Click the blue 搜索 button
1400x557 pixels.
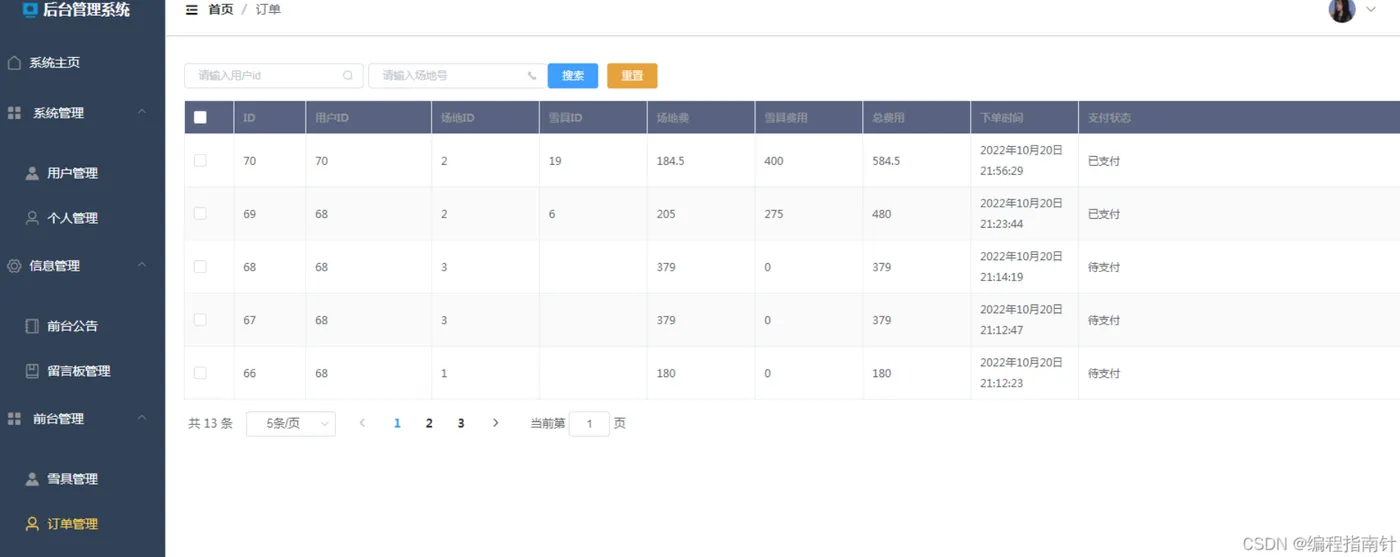tap(573, 76)
